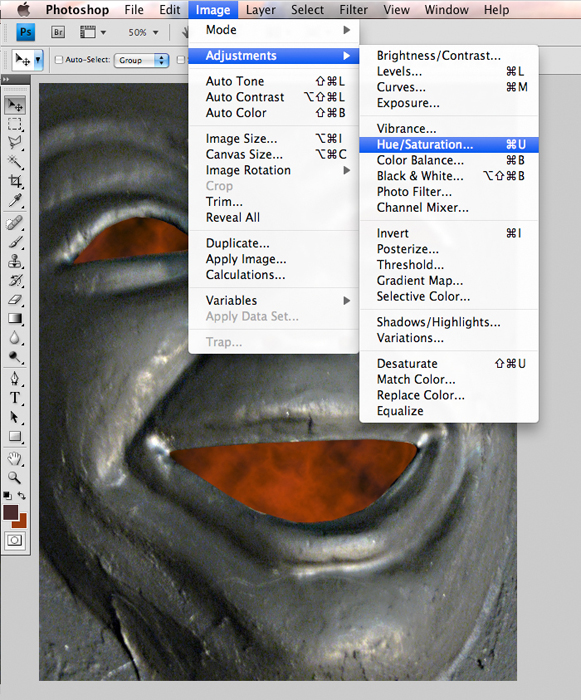Choose Desaturate from Adjustments
This screenshot has width=581, height=700.
[x=449, y=363]
